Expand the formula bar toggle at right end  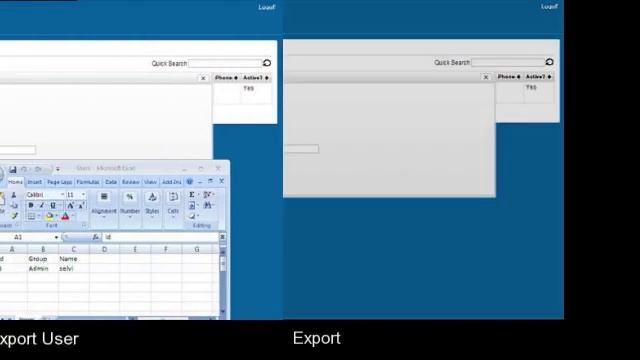click(222, 237)
